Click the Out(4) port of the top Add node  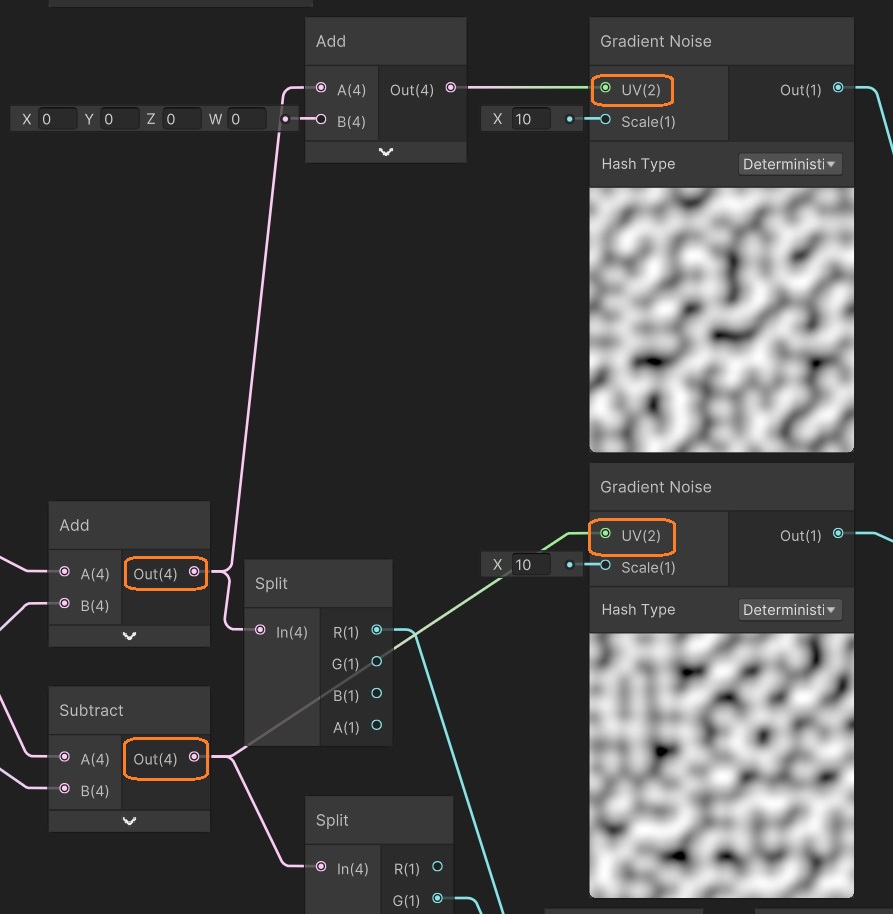[x=450, y=89]
